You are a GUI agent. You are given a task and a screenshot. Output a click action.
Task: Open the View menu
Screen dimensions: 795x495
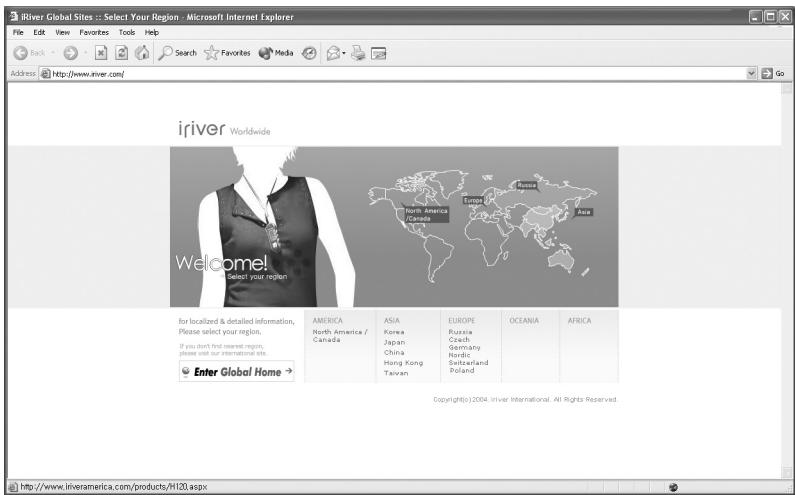(62, 32)
